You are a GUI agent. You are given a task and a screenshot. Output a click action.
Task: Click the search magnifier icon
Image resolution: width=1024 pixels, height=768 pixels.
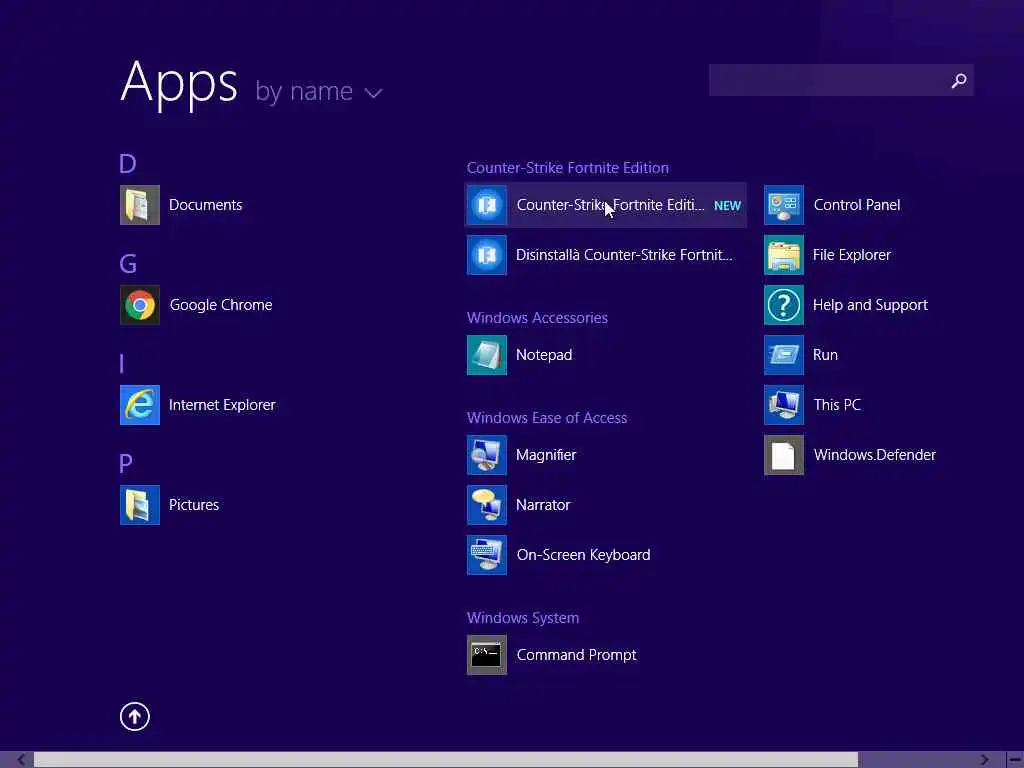point(959,80)
